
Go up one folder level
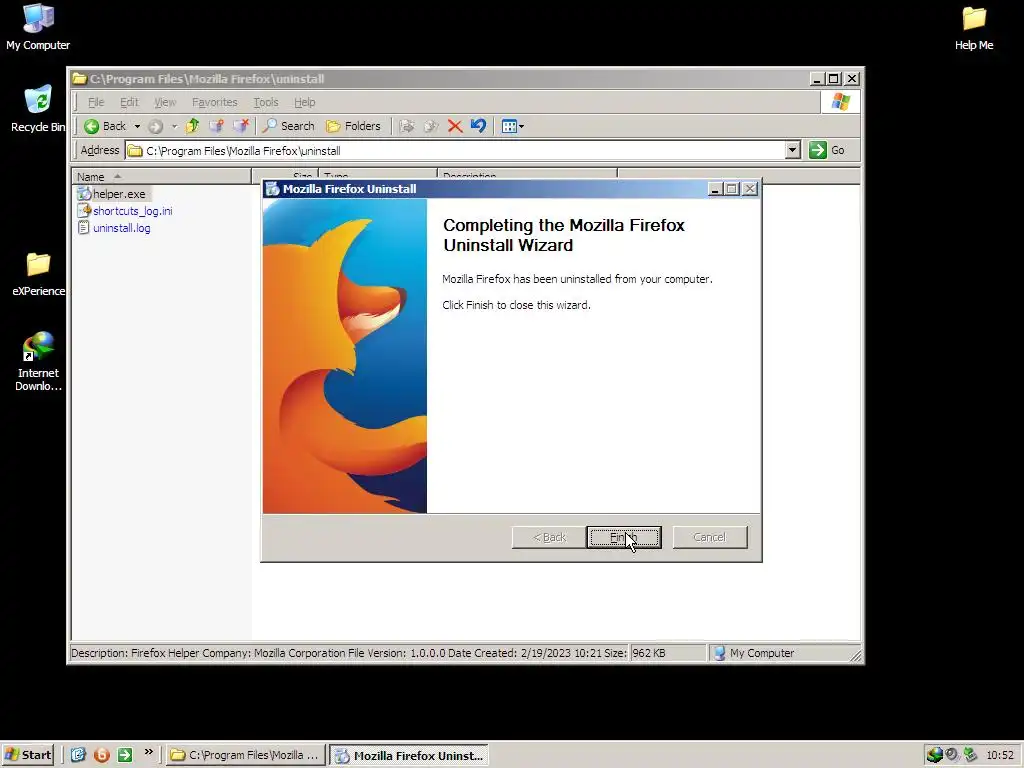tap(192, 126)
